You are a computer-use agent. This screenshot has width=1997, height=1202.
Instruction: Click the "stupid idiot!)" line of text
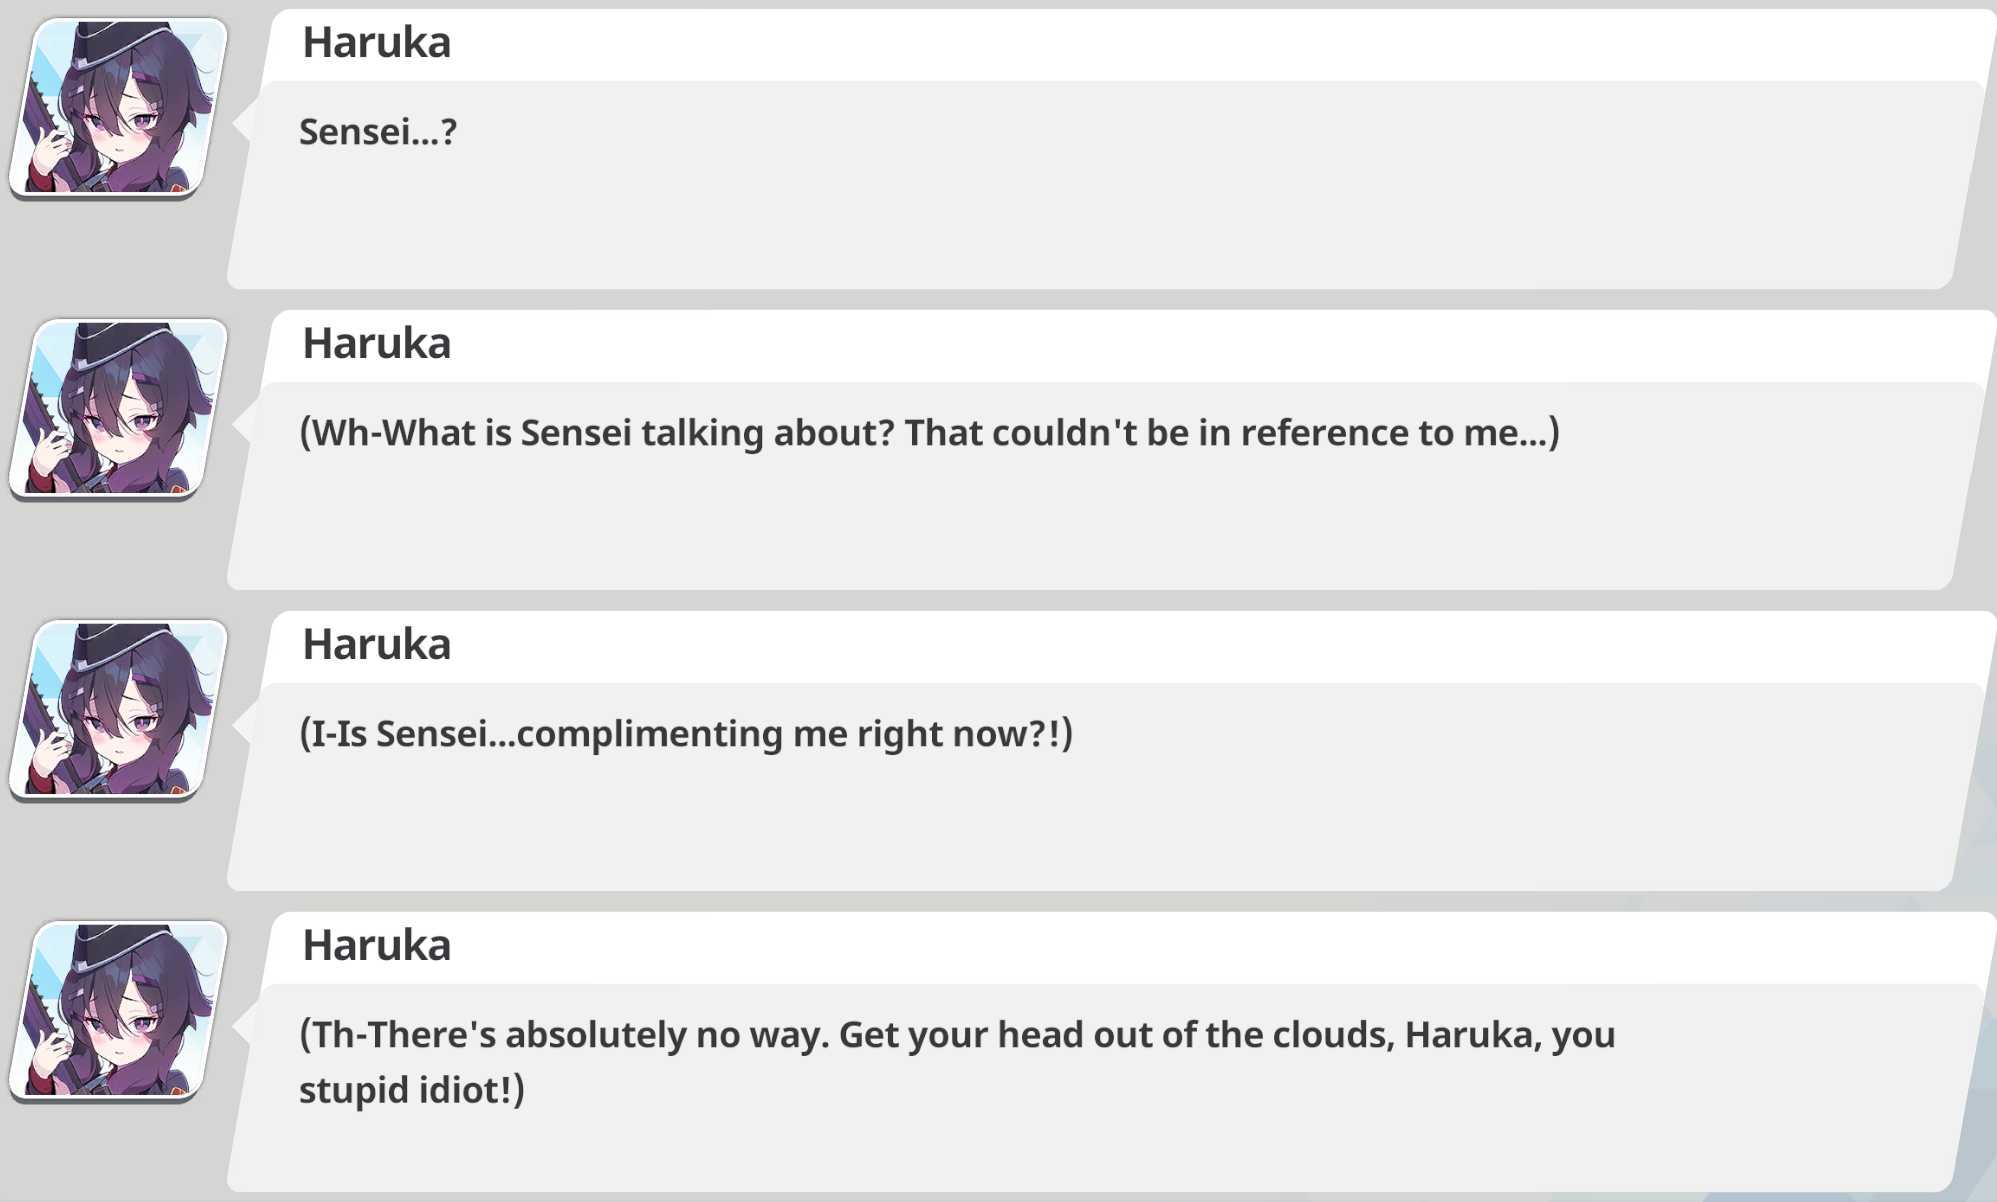click(412, 1090)
